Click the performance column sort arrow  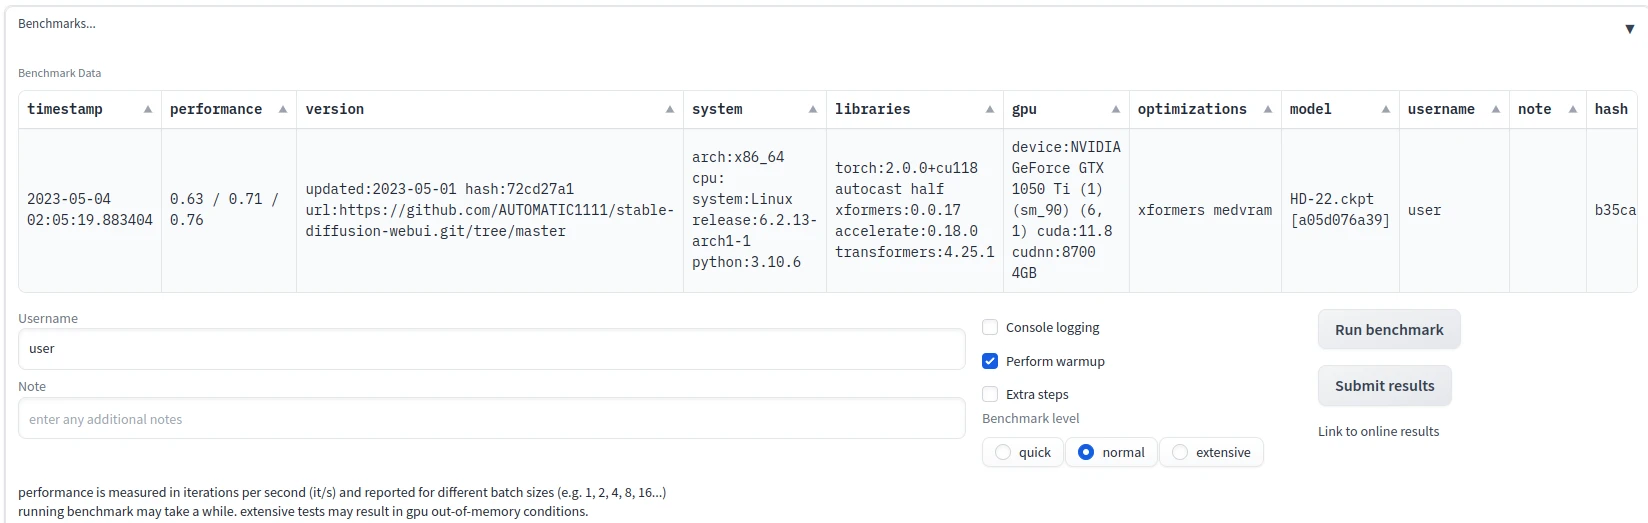pos(283,110)
